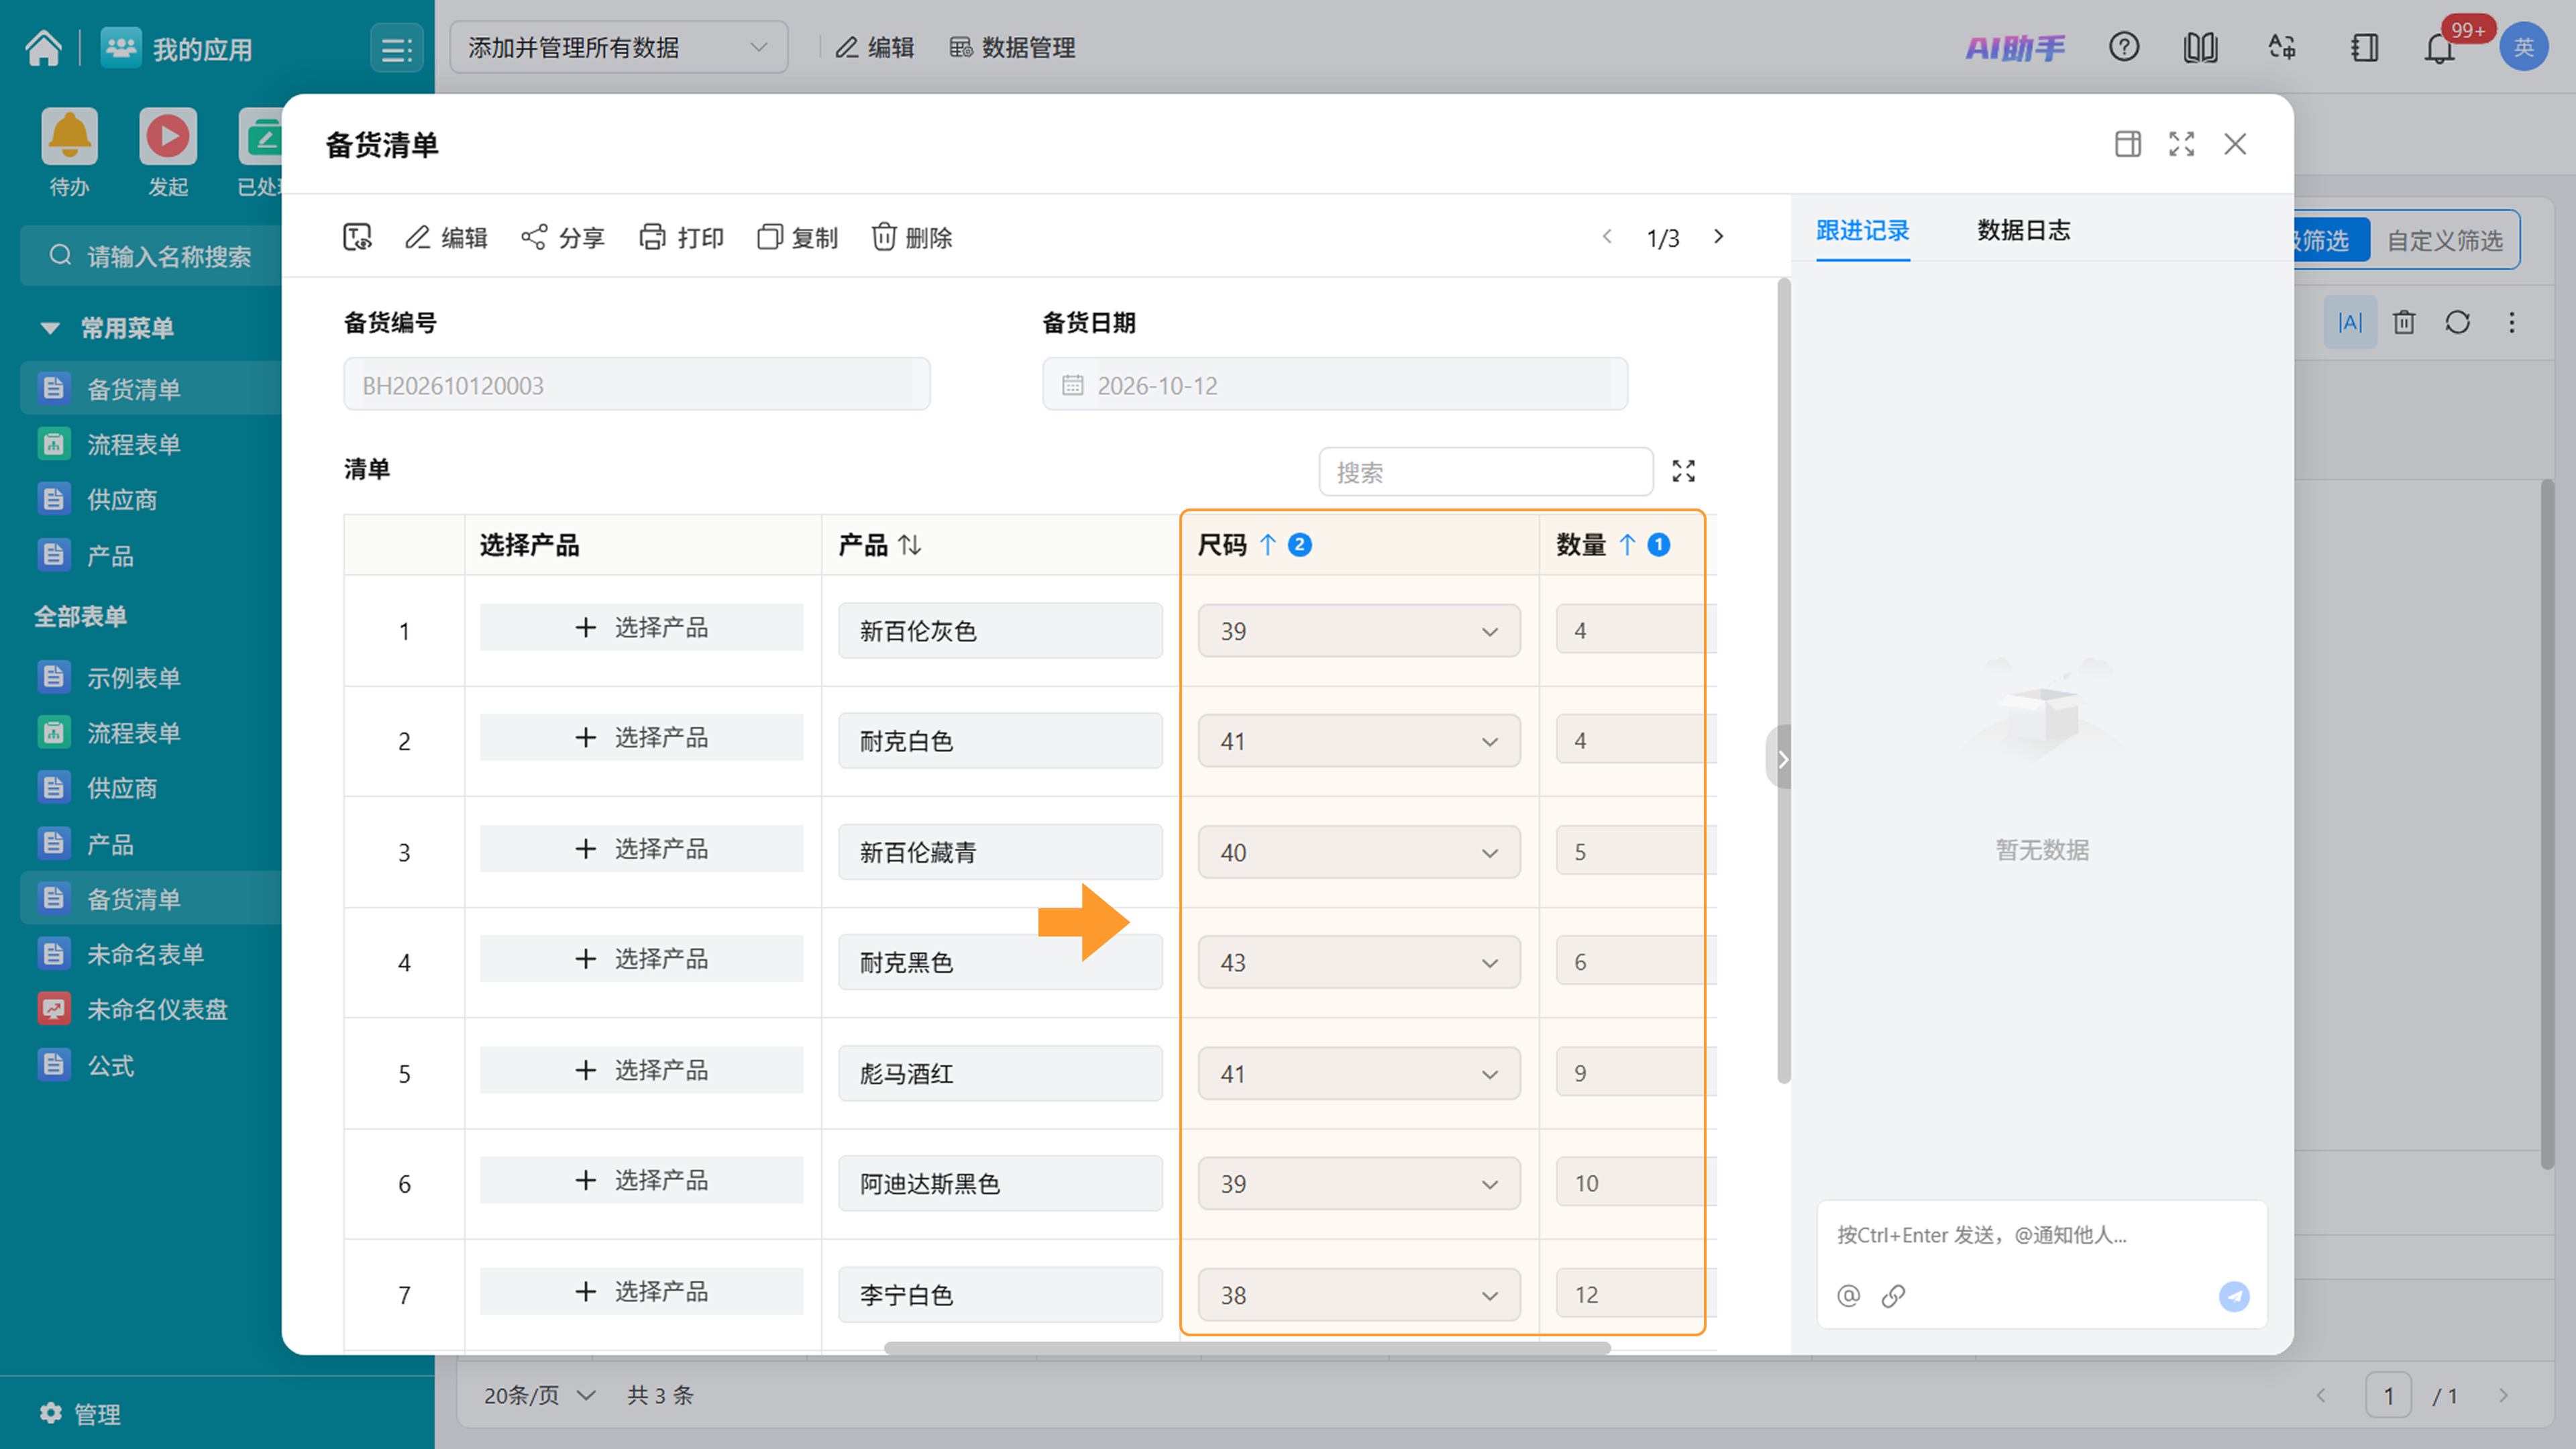The image size is (2576, 1449).
Task: Collapse the sidebar menu toggle icon
Action: [x=397, y=48]
